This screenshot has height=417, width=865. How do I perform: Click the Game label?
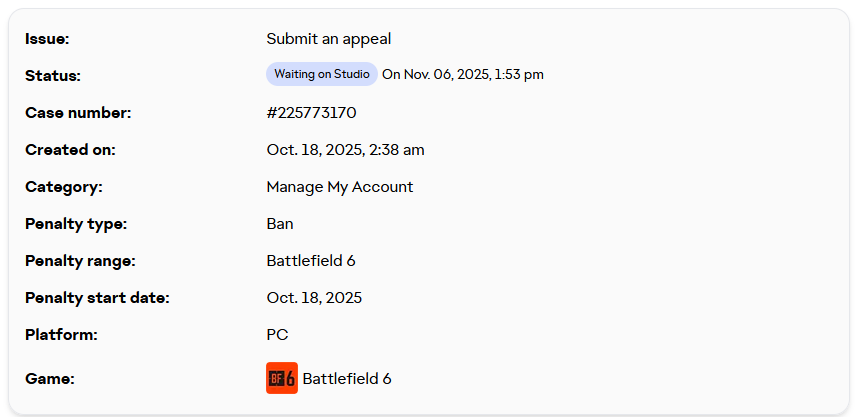pyautogui.click(x=50, y=379)
